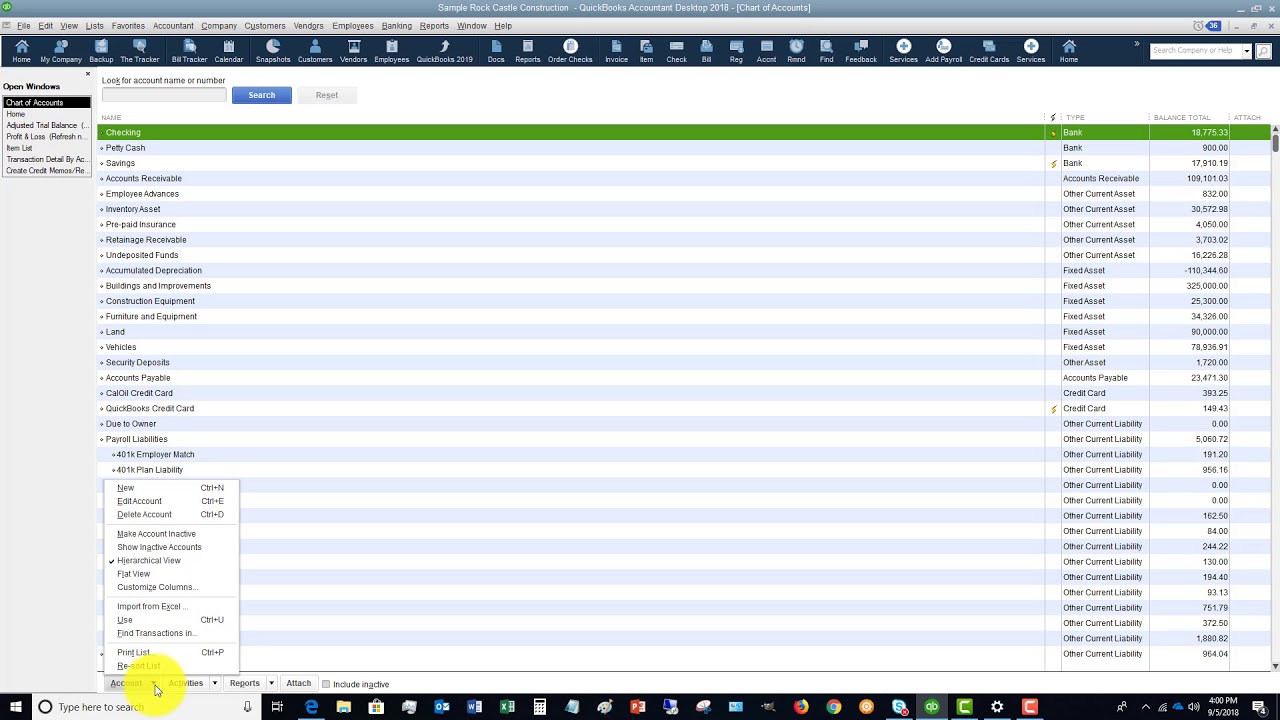This screenshot has height=720, width=1280.
Task: Click the Backup toolbar icon
Action: [101, 51]
